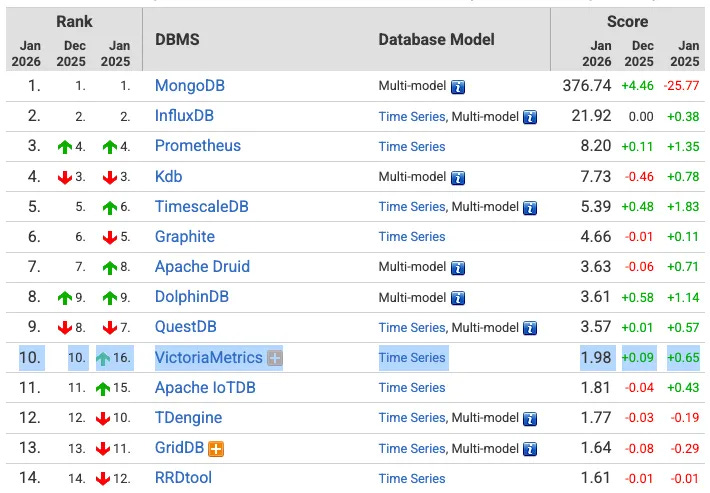The width and height of the screenshot is (710, 493).
Task: Click the QuestDB Multi-model info icon
Action: coord(530,328)
